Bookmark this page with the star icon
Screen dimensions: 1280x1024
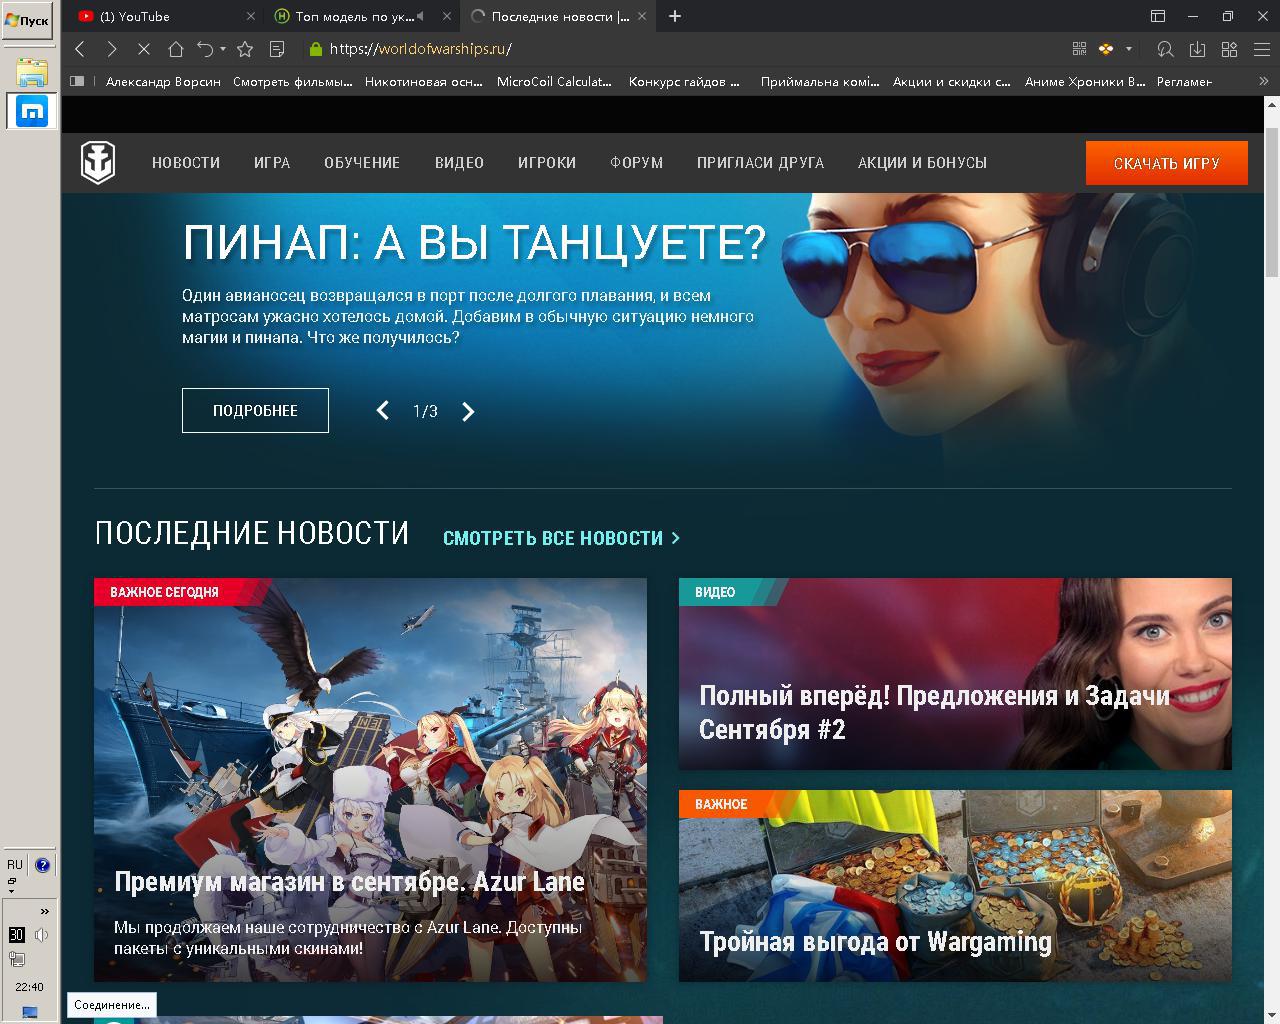[x=245, y=48]
